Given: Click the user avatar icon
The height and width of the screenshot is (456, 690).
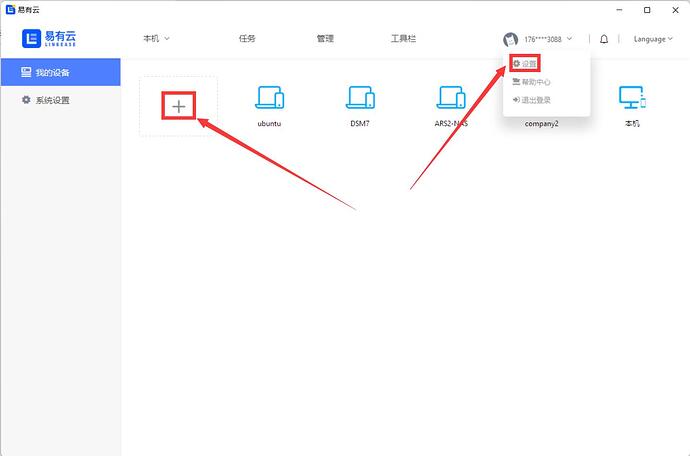Looking at the screenshot, I should click(x=510, y=39).
